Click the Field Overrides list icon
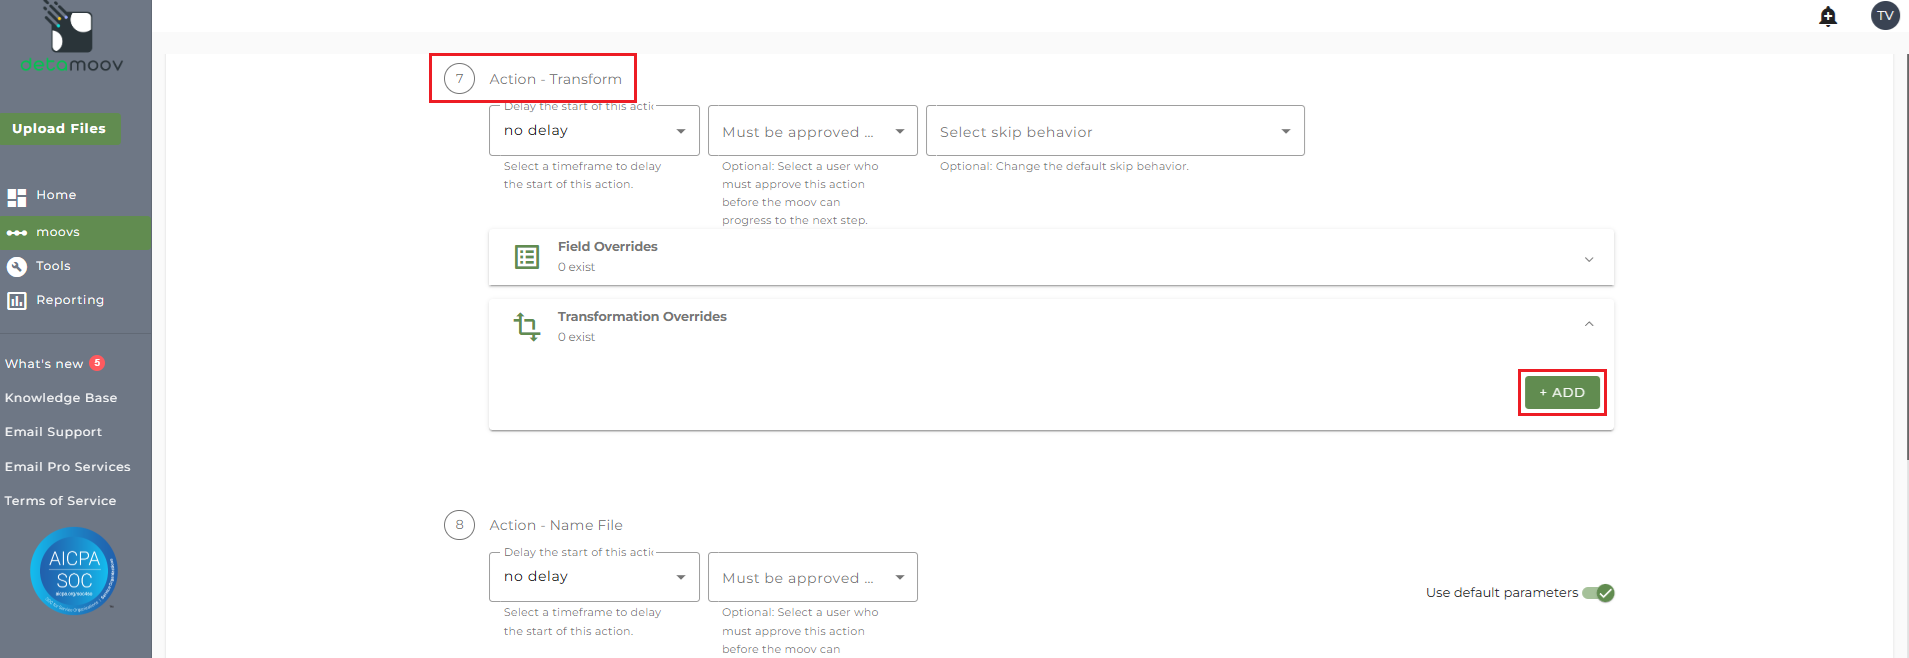 point(527,257)
